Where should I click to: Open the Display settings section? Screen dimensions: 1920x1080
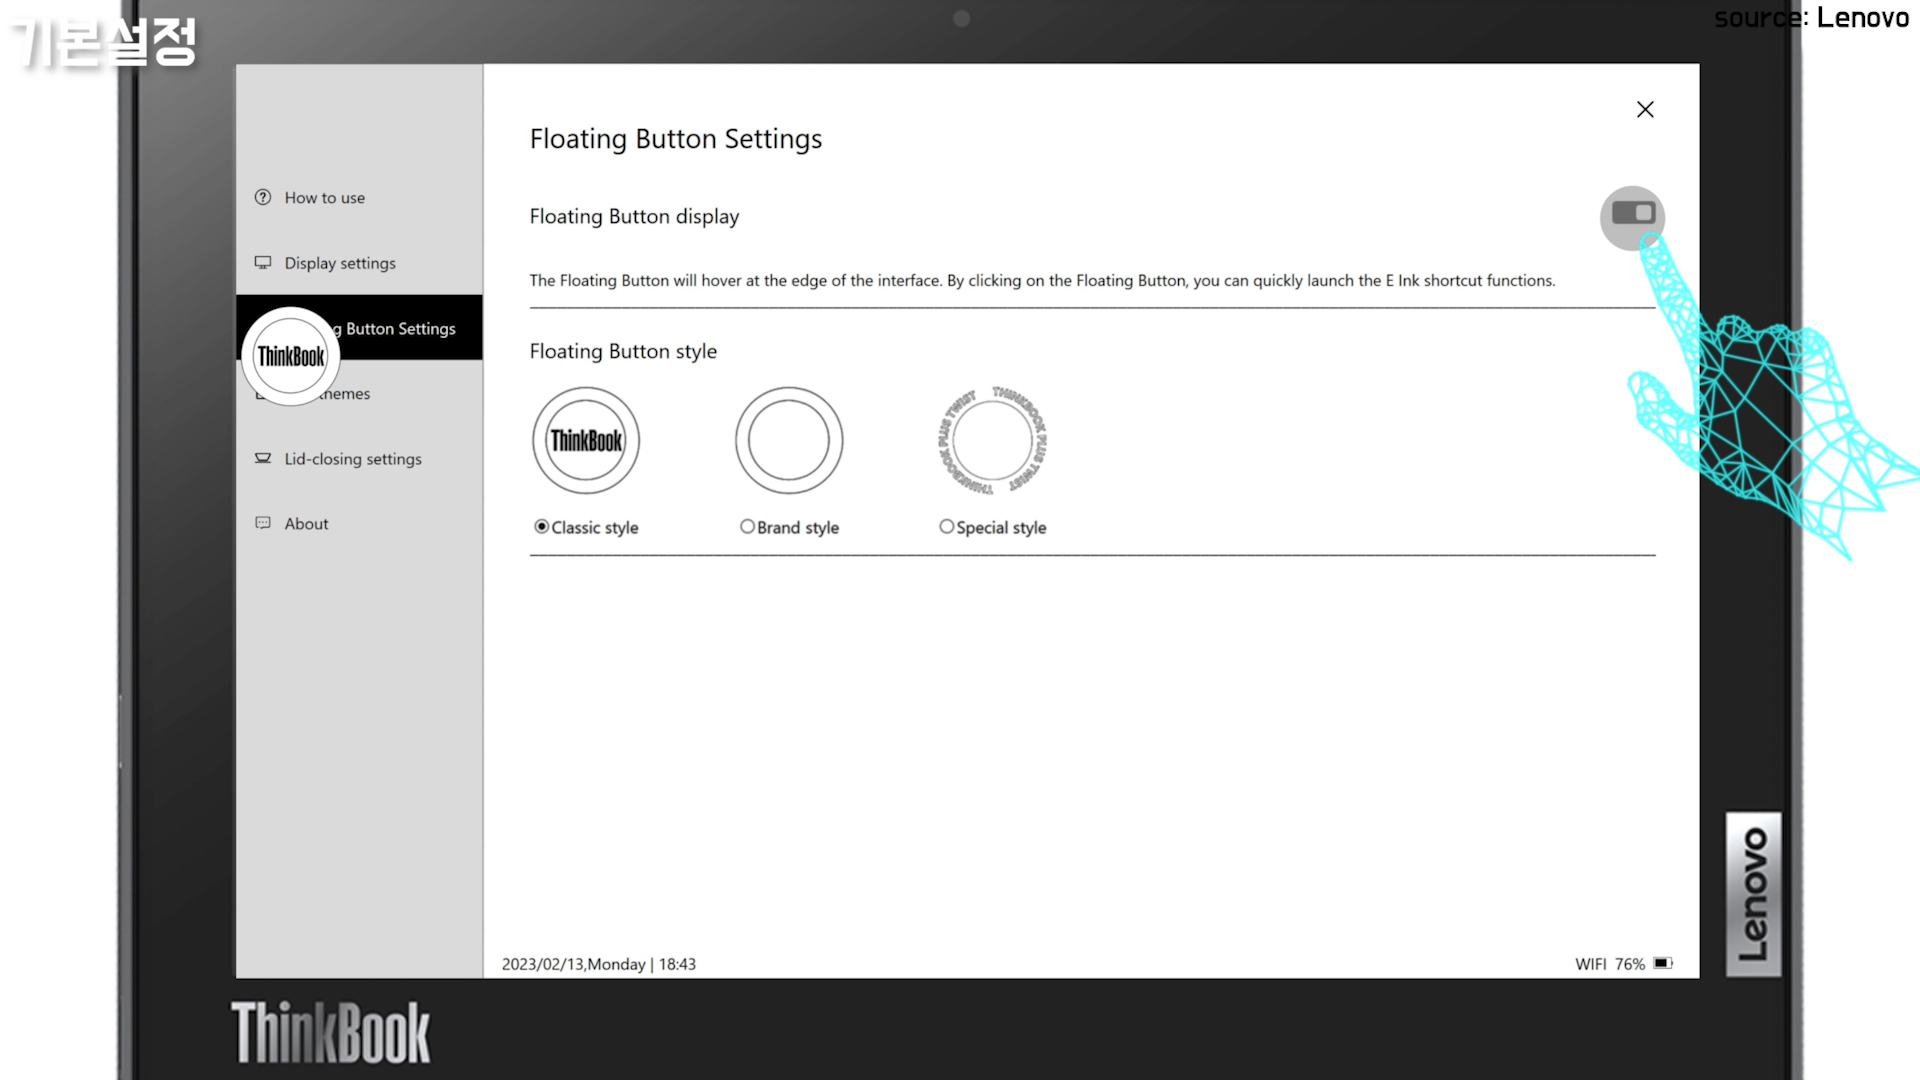(x=340, y=263)
